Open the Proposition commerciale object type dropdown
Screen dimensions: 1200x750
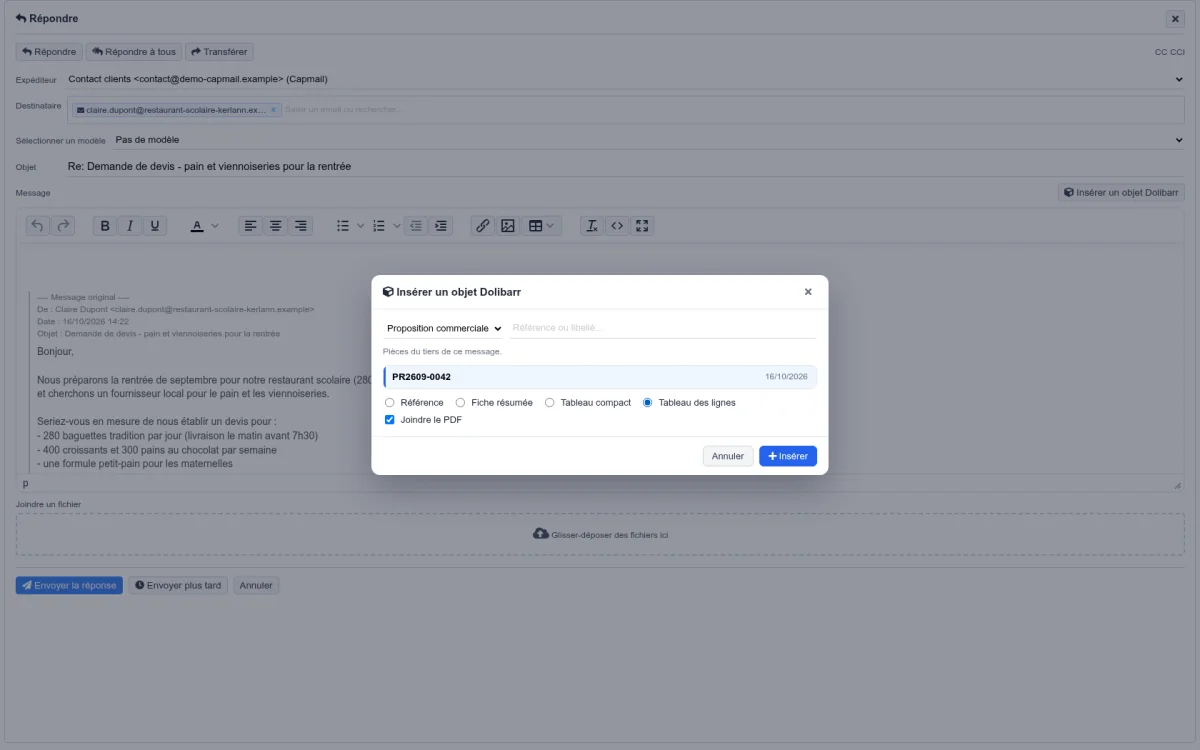(443, 328)
